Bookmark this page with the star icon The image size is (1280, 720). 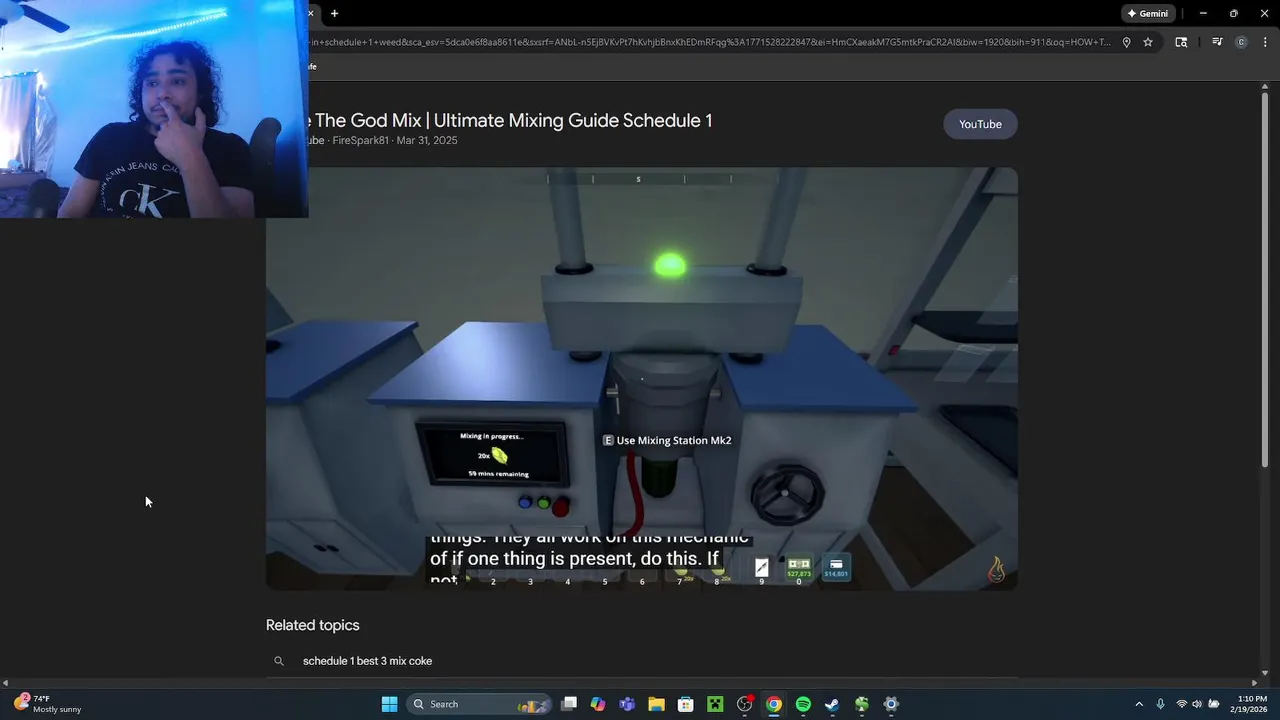click(x=1148, y=42)
